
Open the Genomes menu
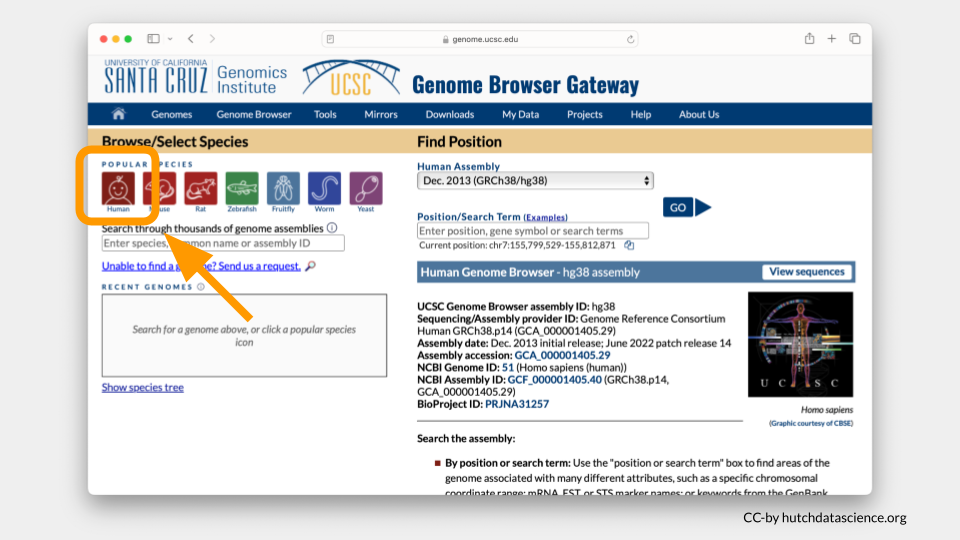(x=171, y=114)
